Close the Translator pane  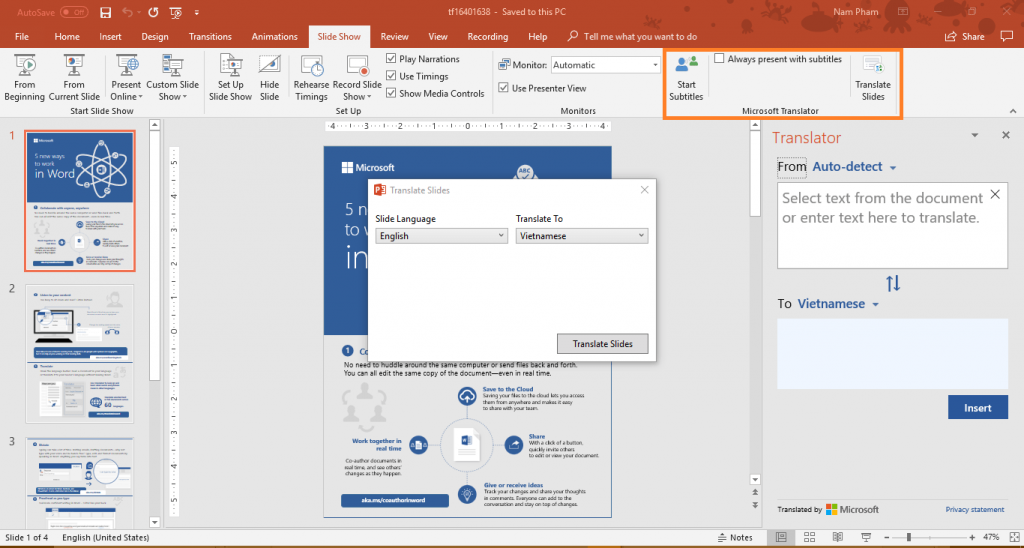pos(1006,135)
